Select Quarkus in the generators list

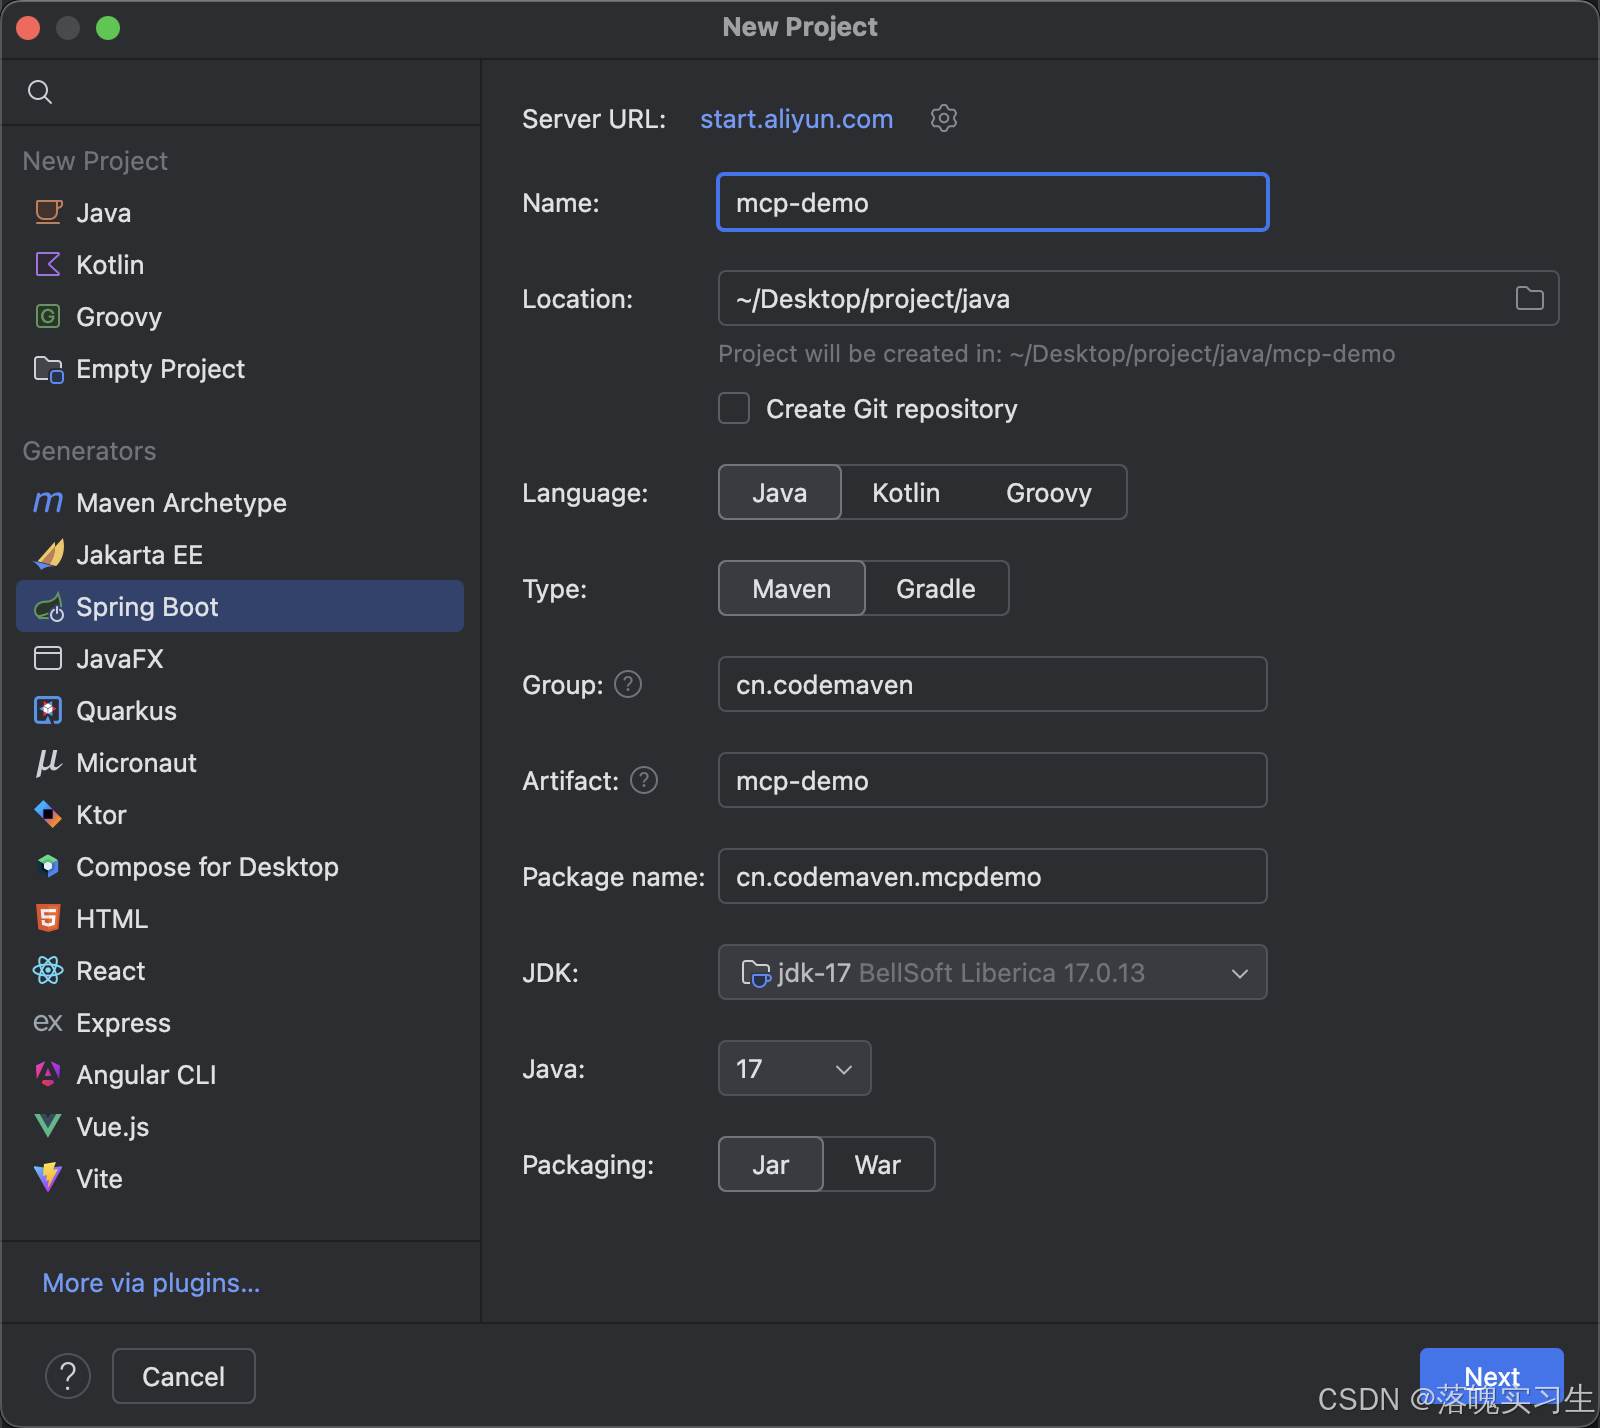pos(240,710)
